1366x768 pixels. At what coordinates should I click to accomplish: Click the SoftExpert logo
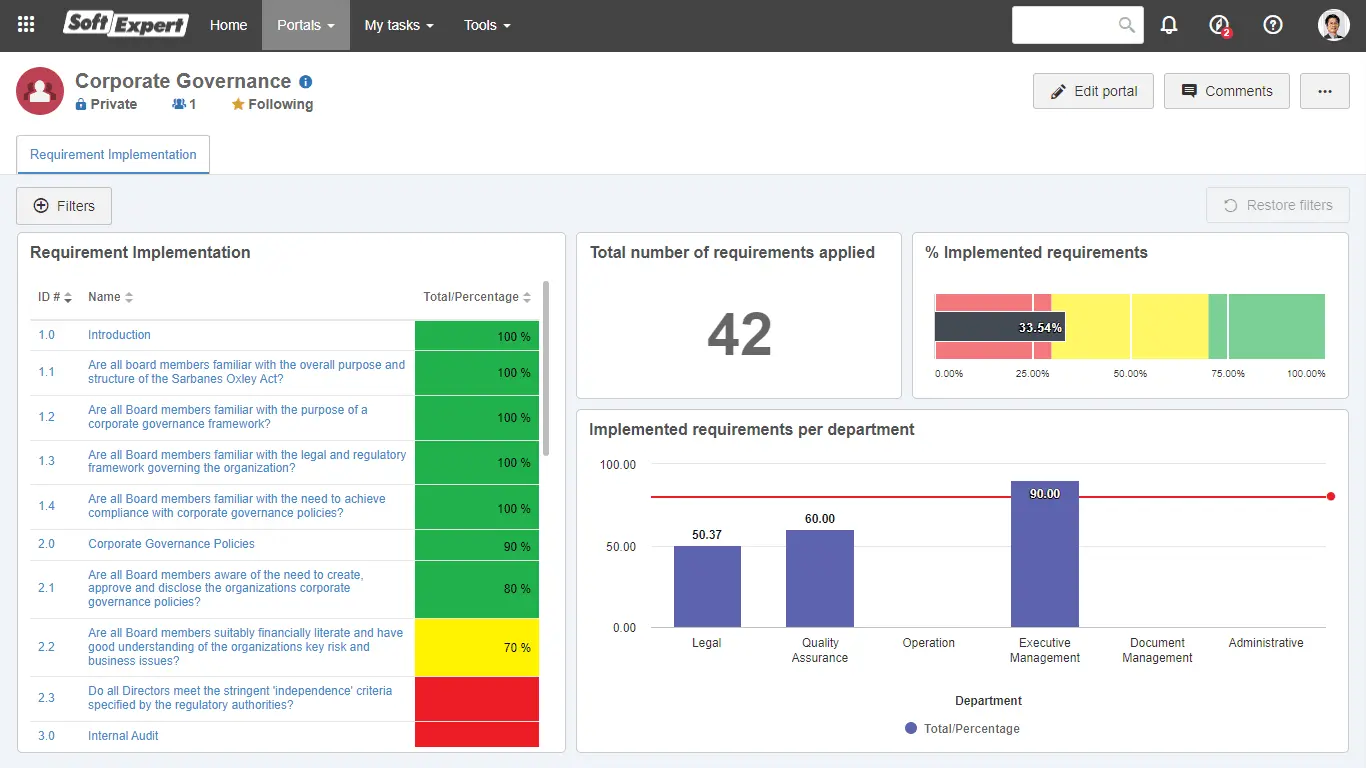(126, 25)
